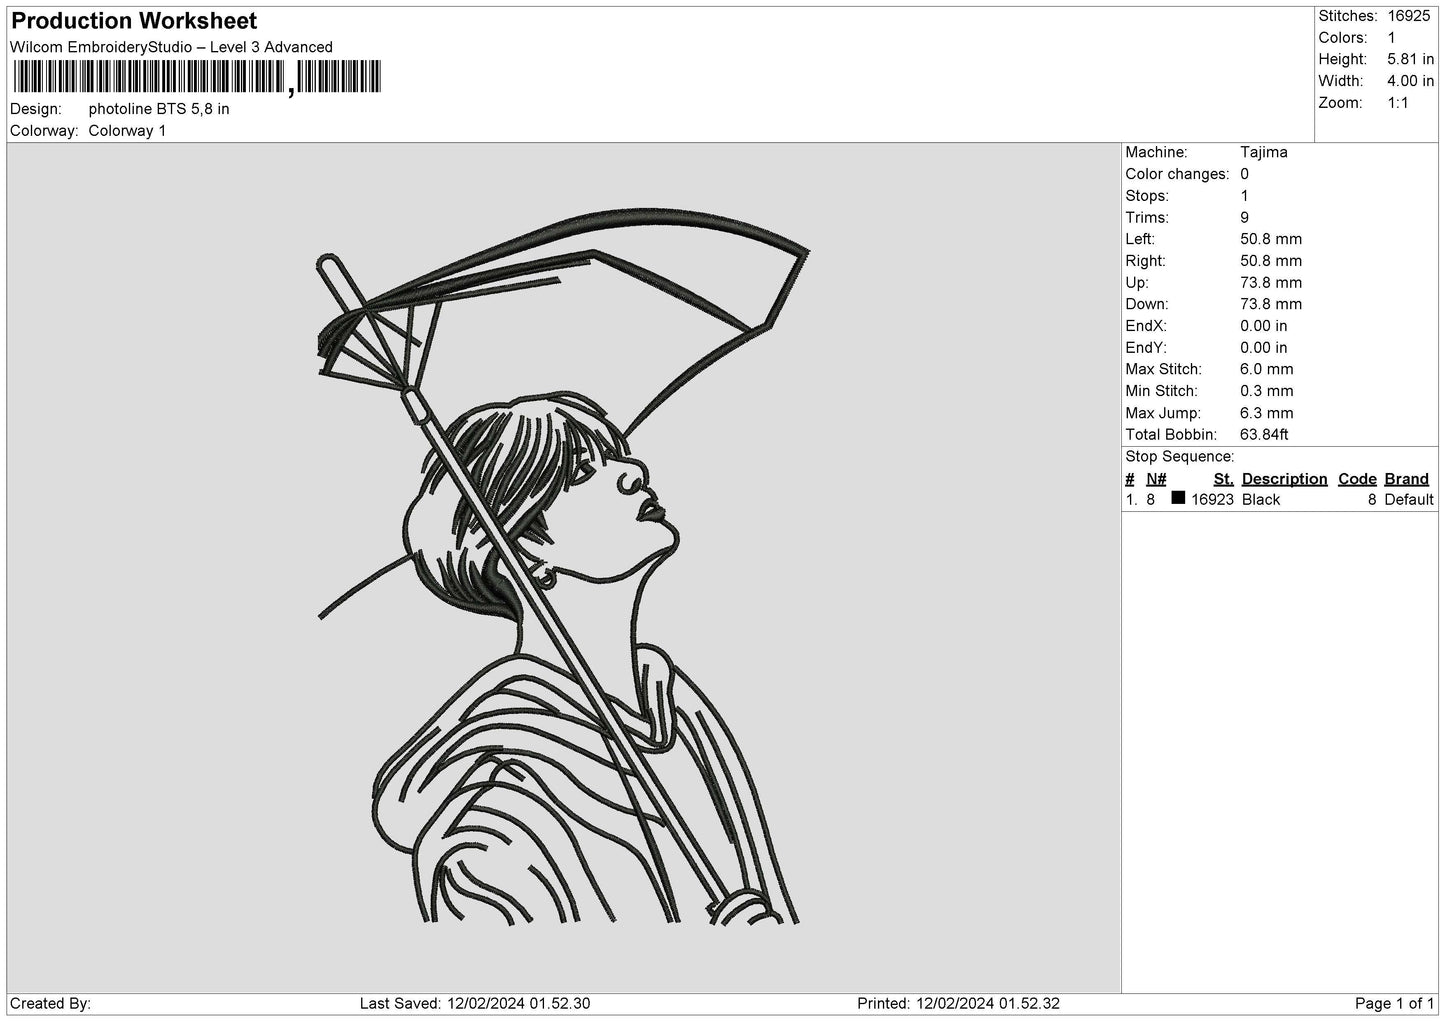Click the St. column header

(x=1223, y=479)
